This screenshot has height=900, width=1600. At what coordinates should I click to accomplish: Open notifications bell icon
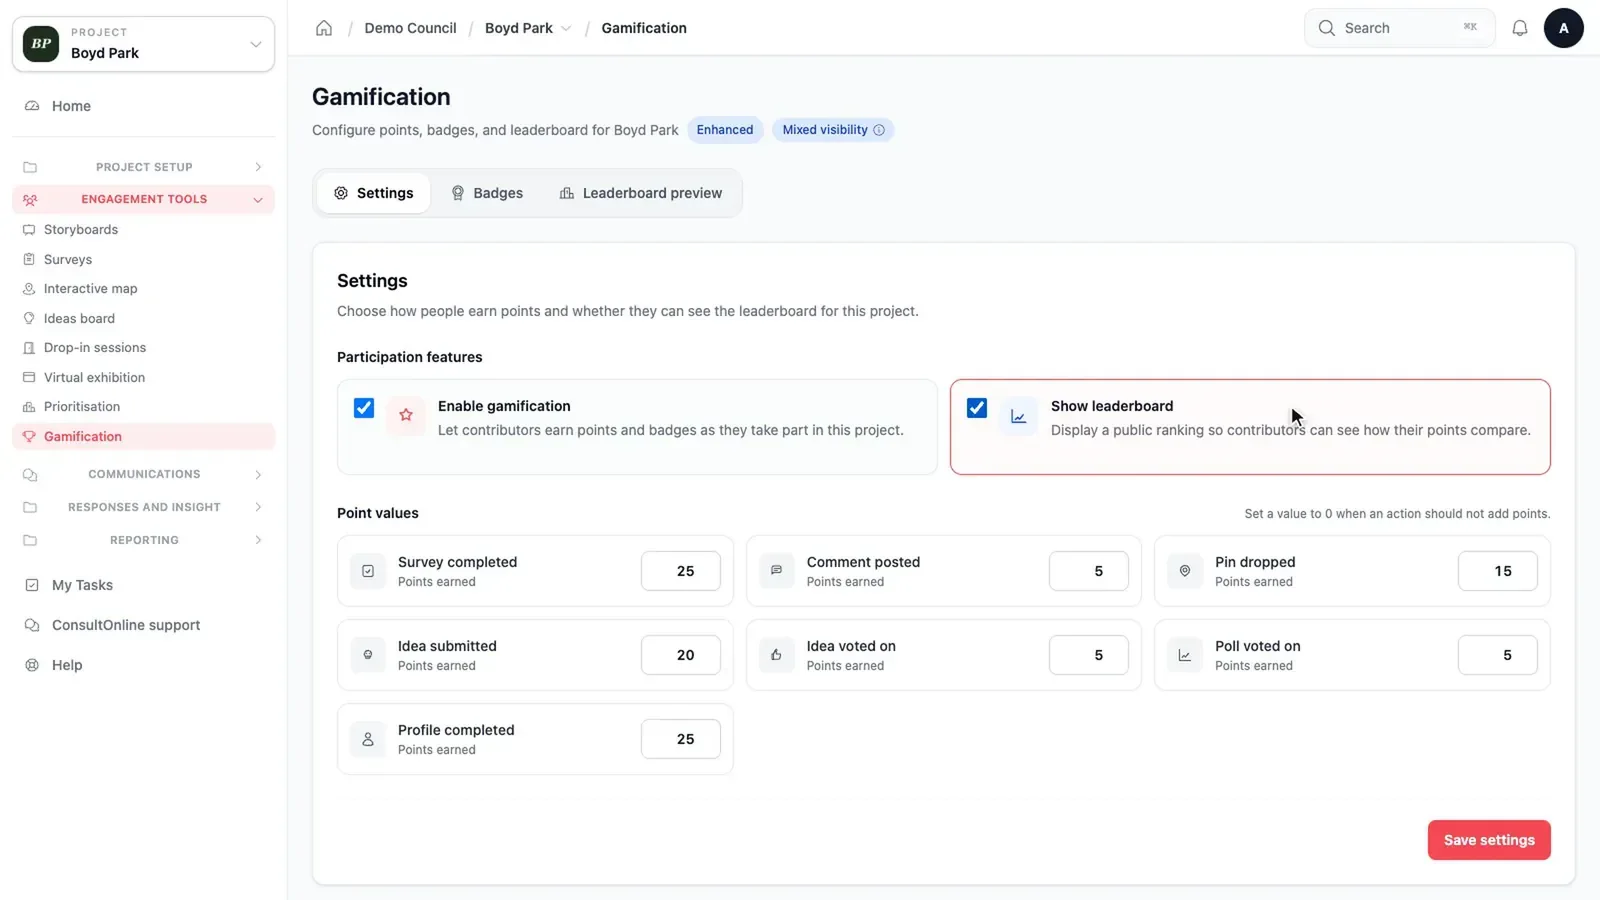coord(1519,28)
